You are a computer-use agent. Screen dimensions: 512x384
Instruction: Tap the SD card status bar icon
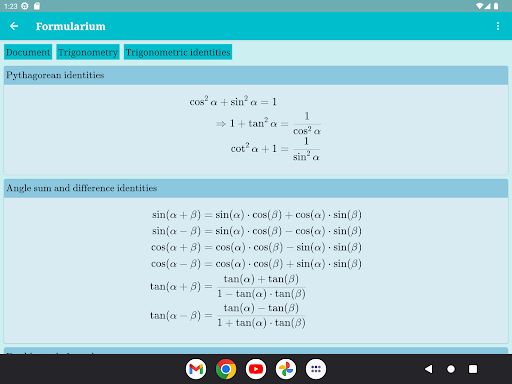37,6
